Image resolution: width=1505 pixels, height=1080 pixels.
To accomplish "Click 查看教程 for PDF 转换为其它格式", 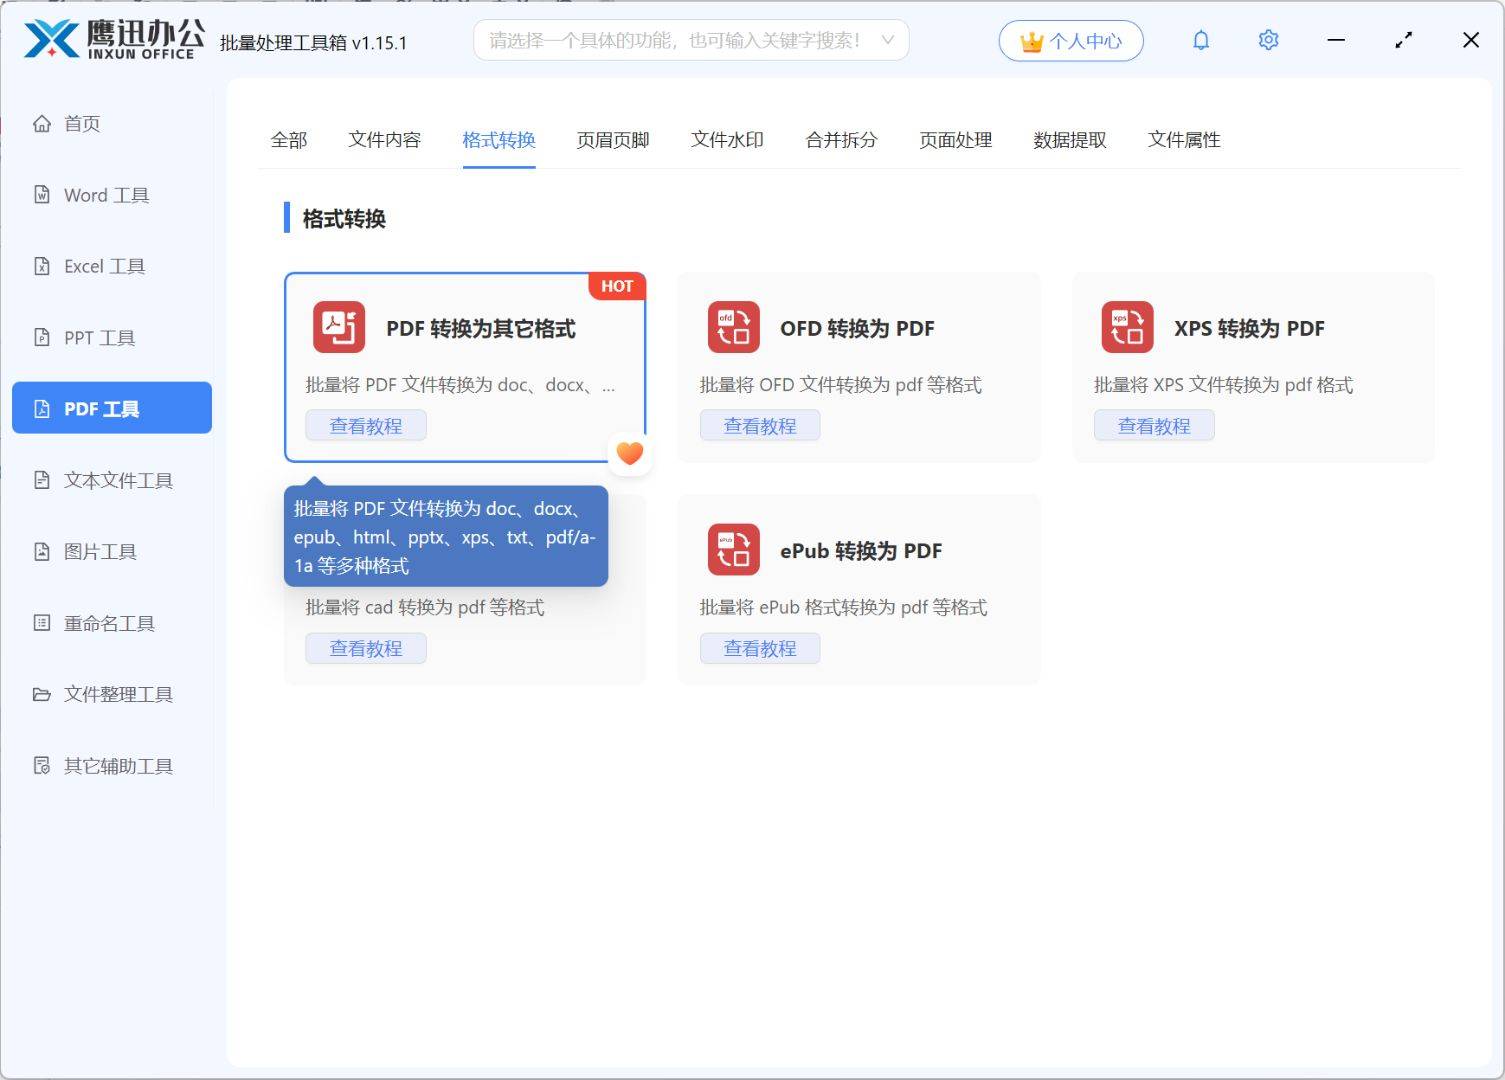I will click(x=366, y=426).
